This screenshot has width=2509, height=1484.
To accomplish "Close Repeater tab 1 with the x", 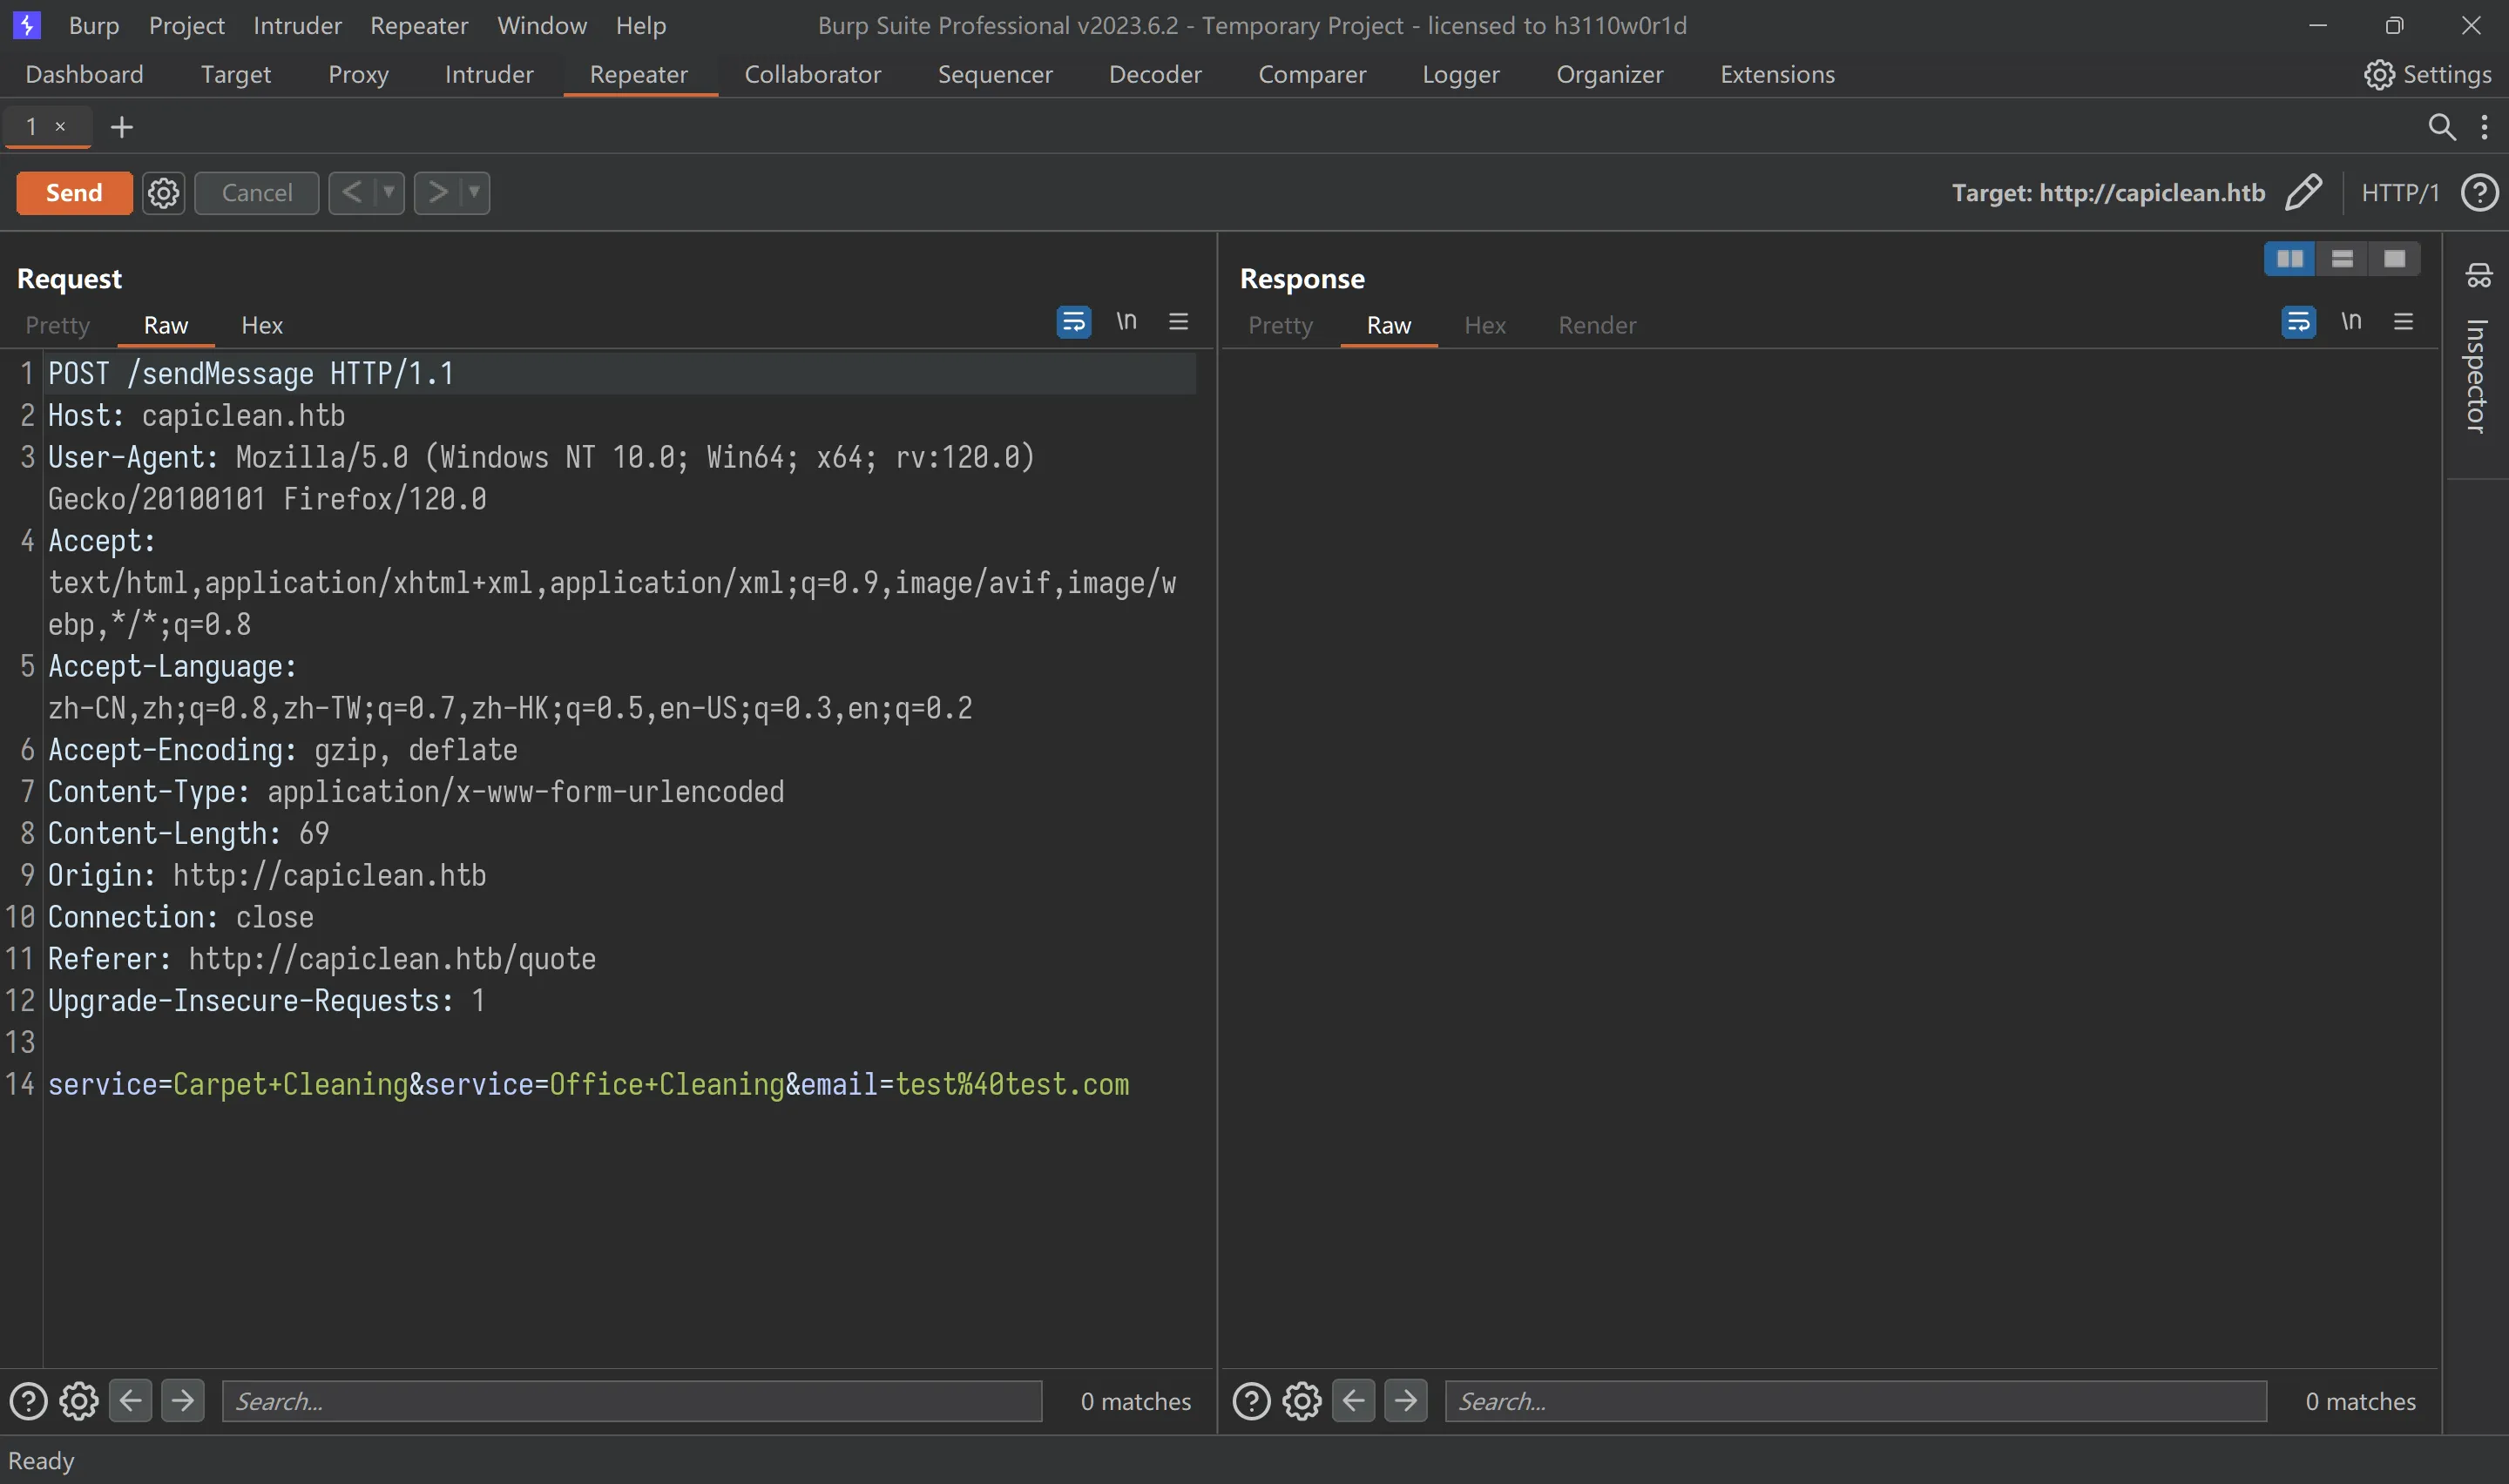I will [60, 126].
